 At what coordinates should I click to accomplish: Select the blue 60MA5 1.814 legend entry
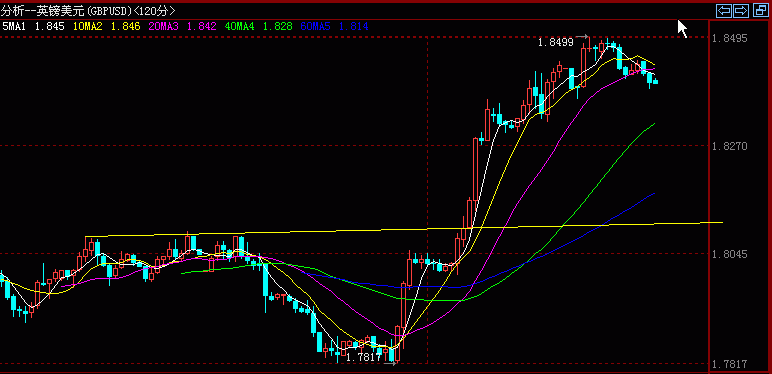point(334,27)
